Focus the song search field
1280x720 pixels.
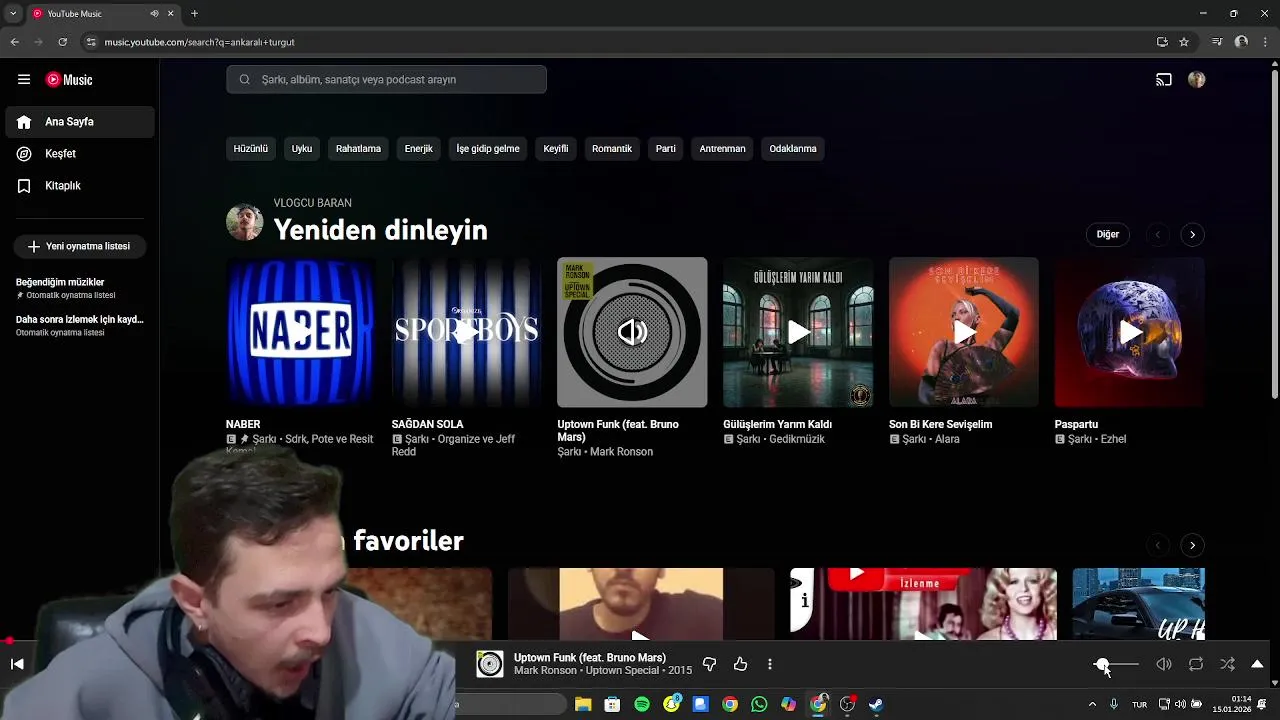[386, 80]
